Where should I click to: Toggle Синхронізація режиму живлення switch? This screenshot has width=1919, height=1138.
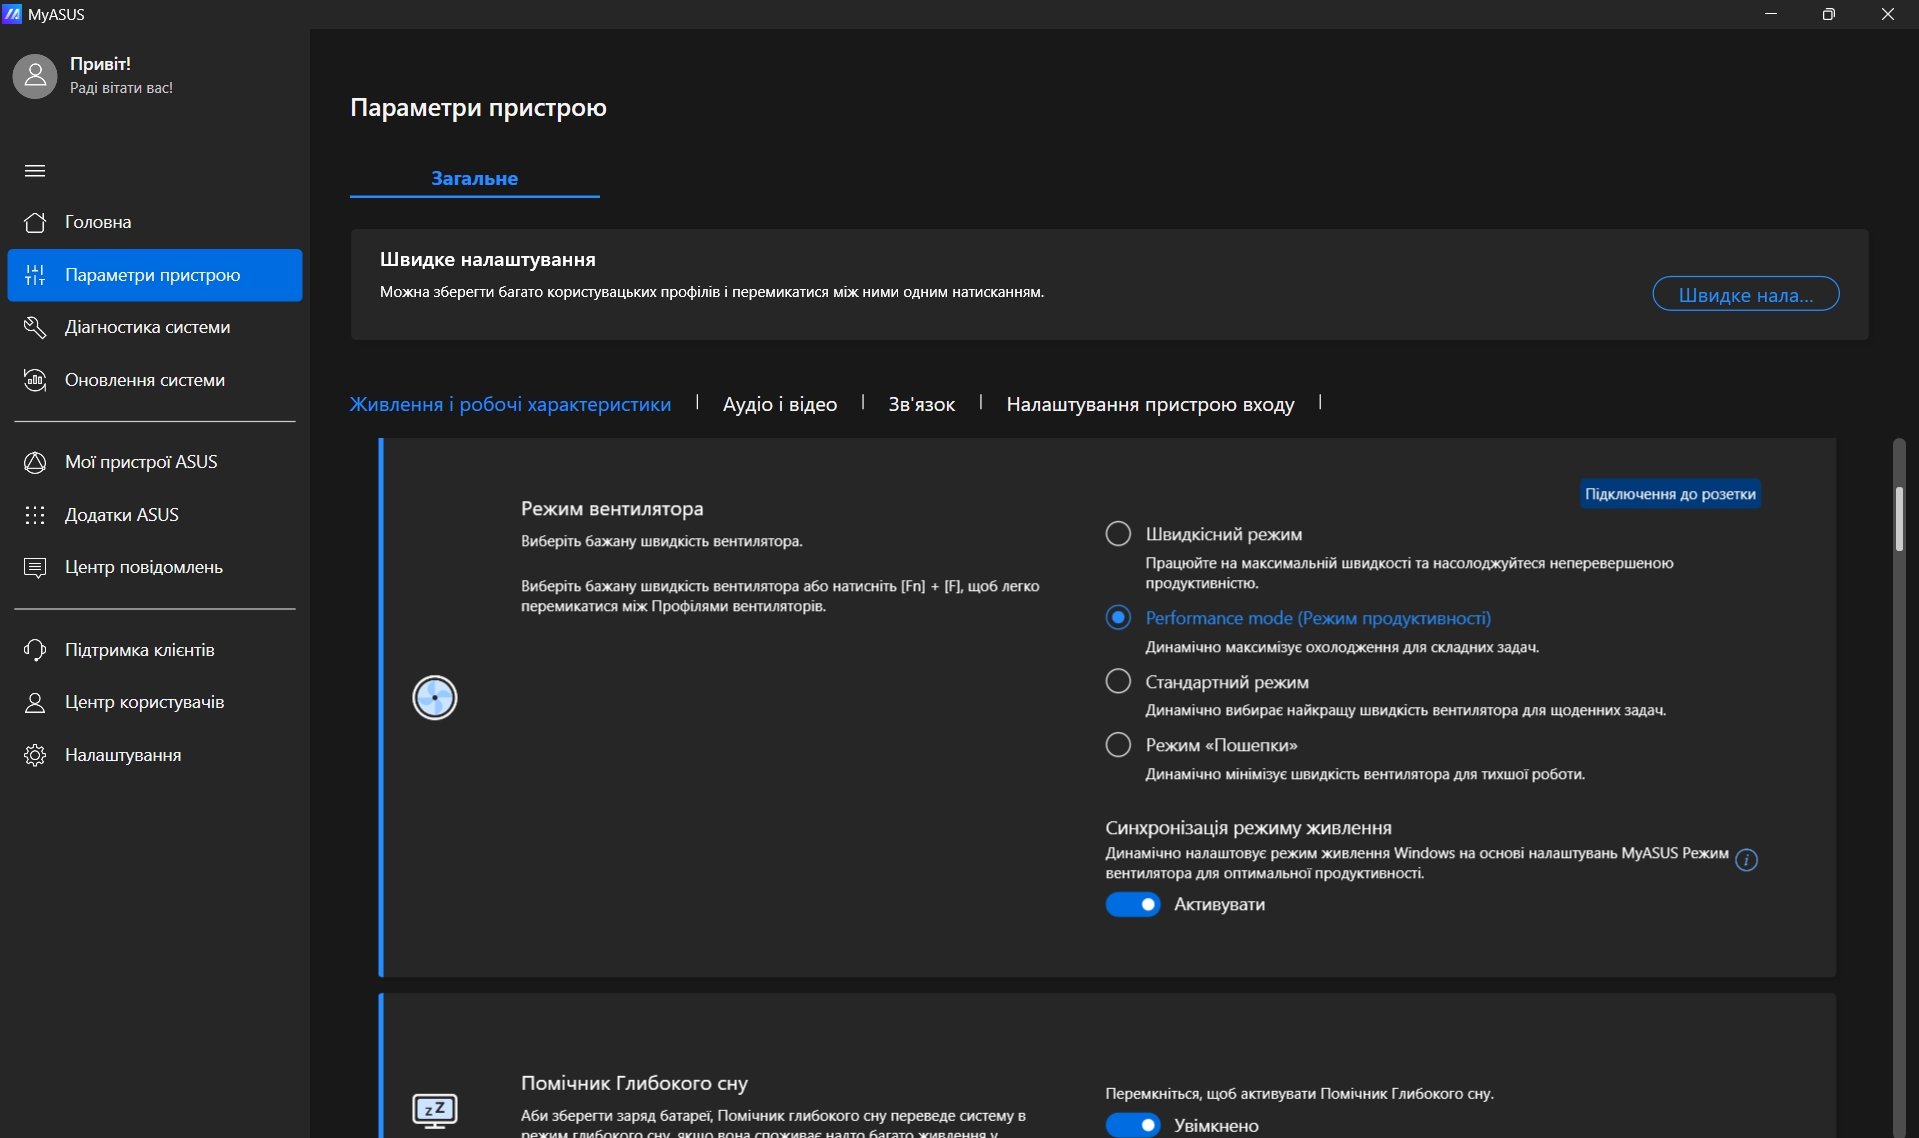(x=1133, y=904)
